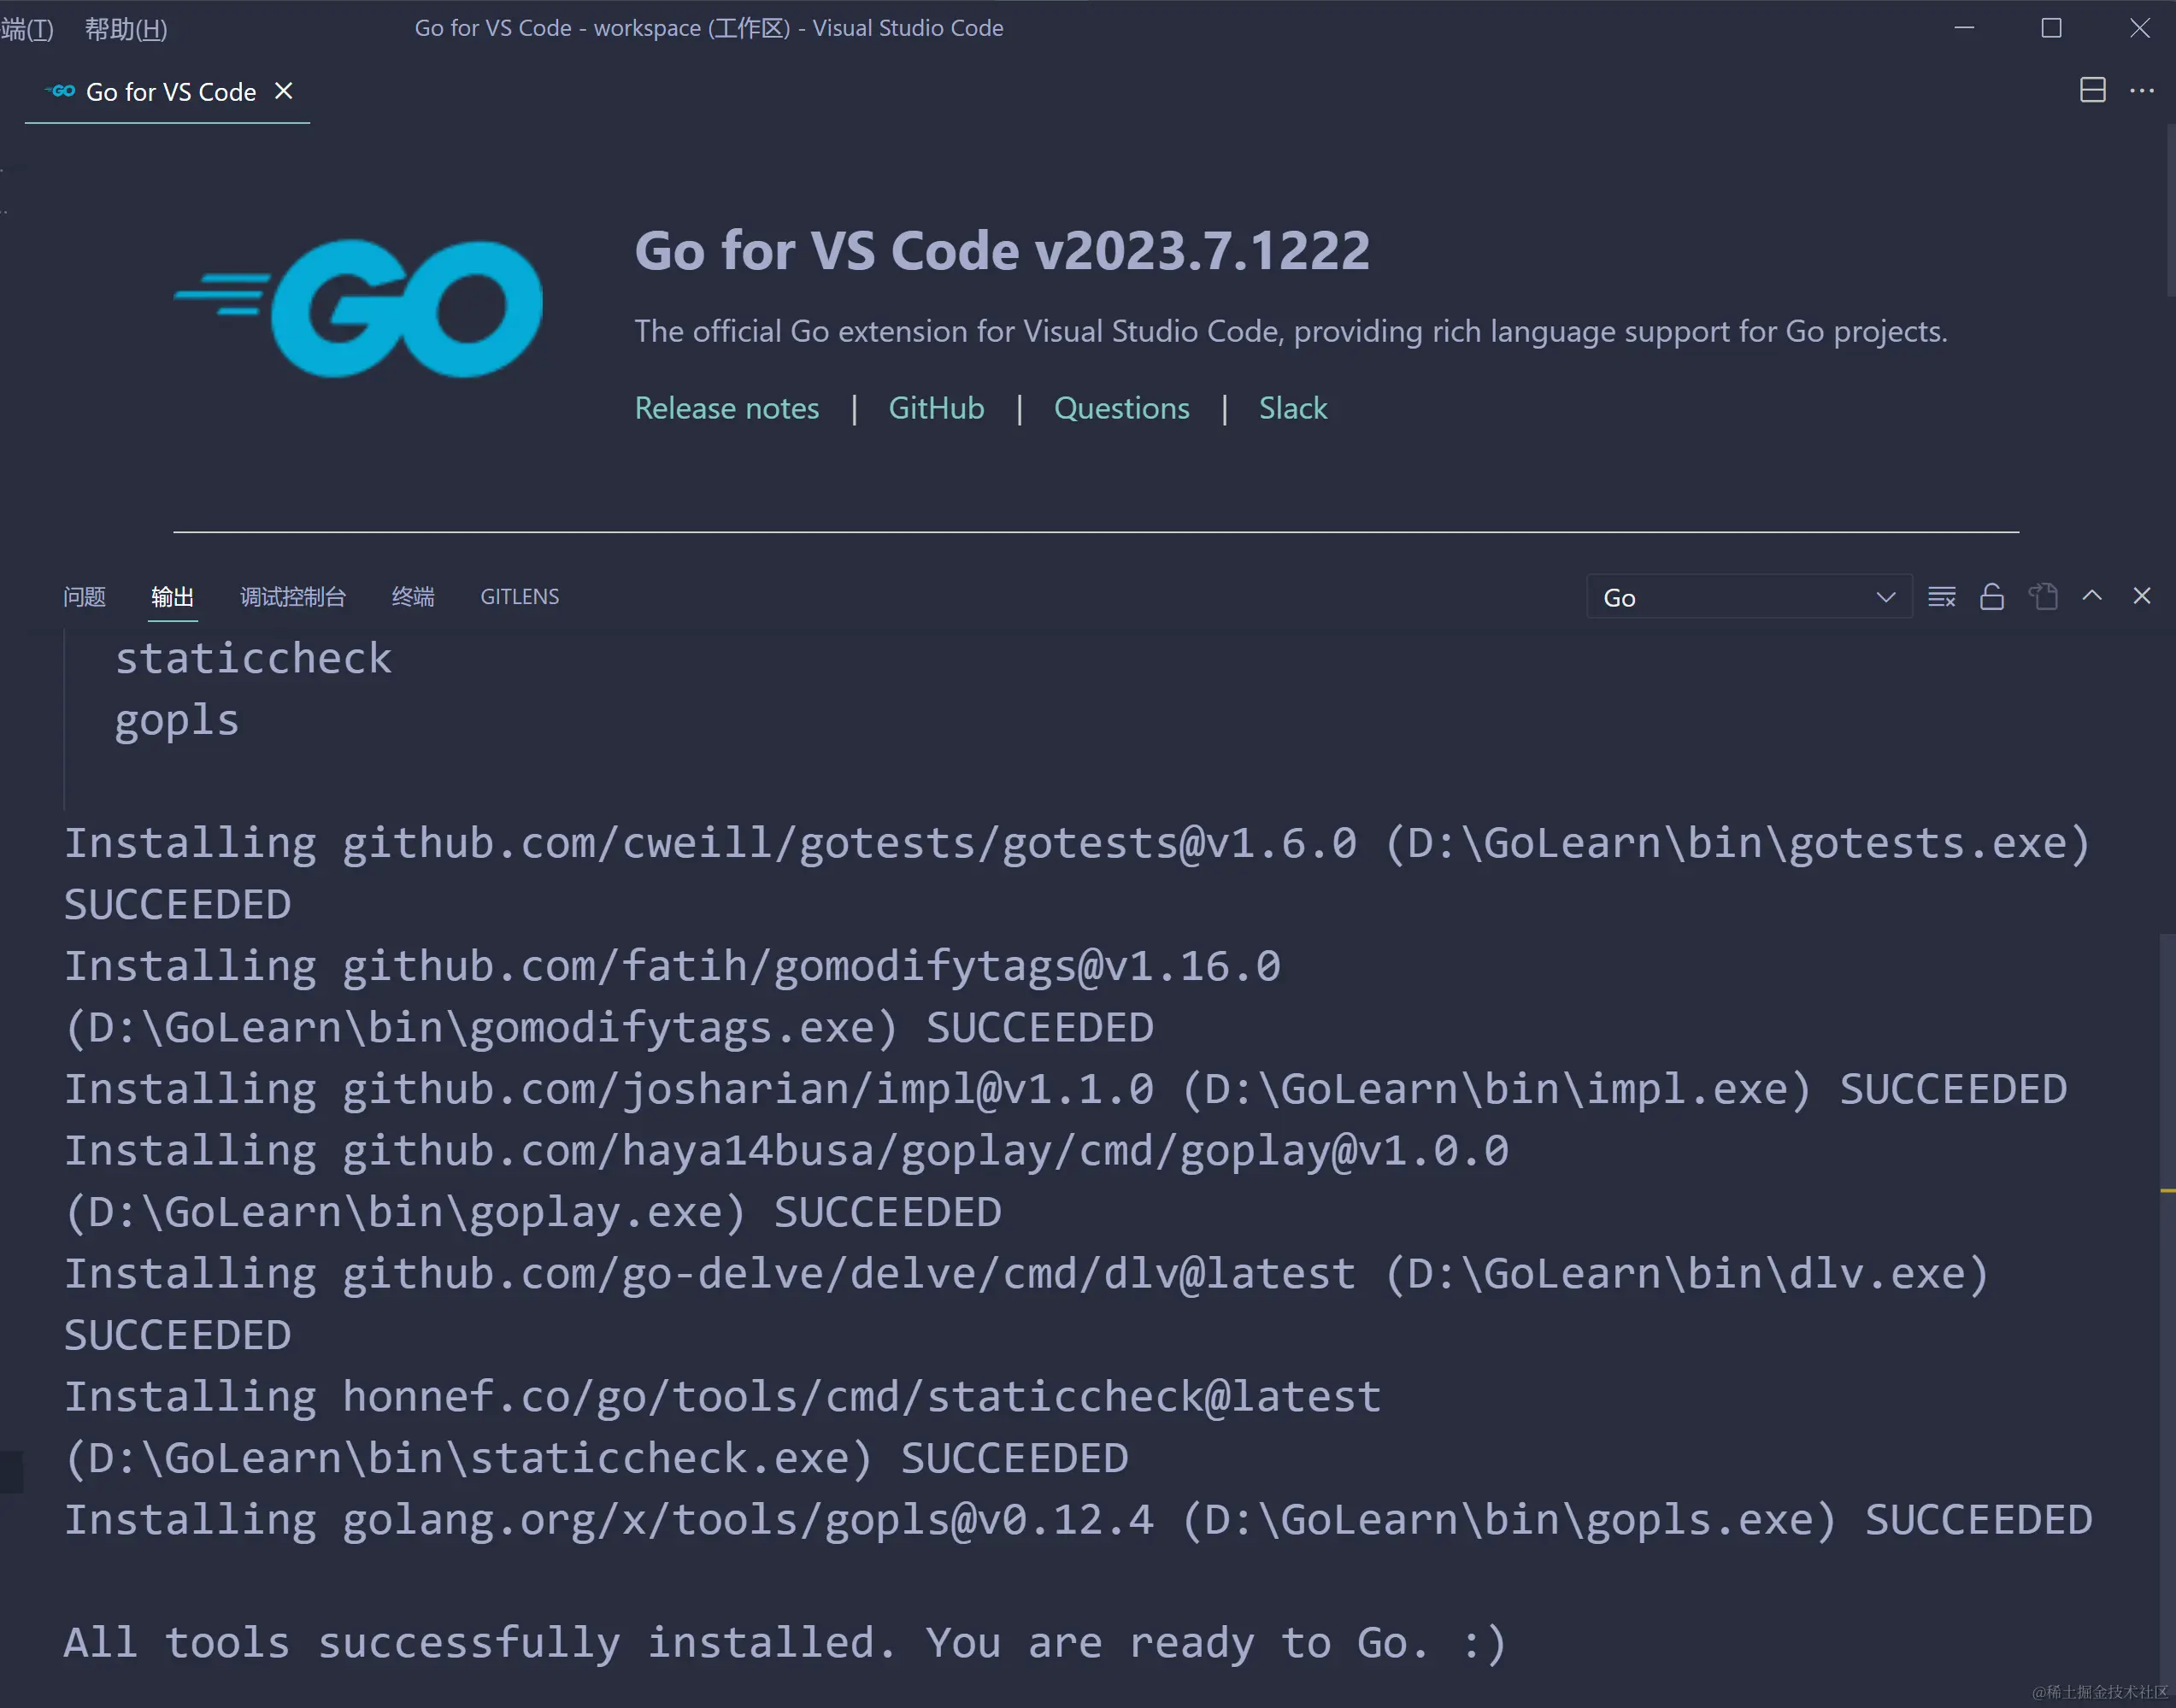Viewport: 2176px width, 1708px height.
Task: Switch to the 问题 panel tab
Action: 84,597
